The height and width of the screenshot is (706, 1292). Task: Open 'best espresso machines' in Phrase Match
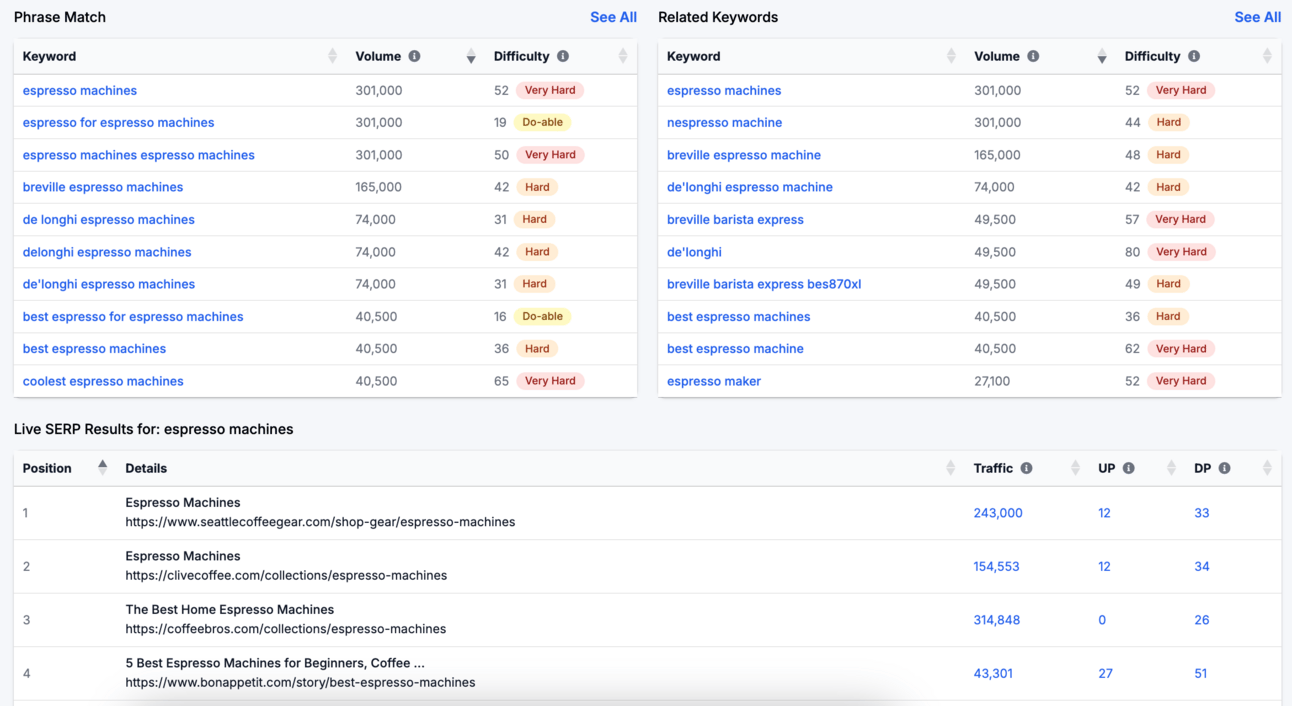pos(94,349)
